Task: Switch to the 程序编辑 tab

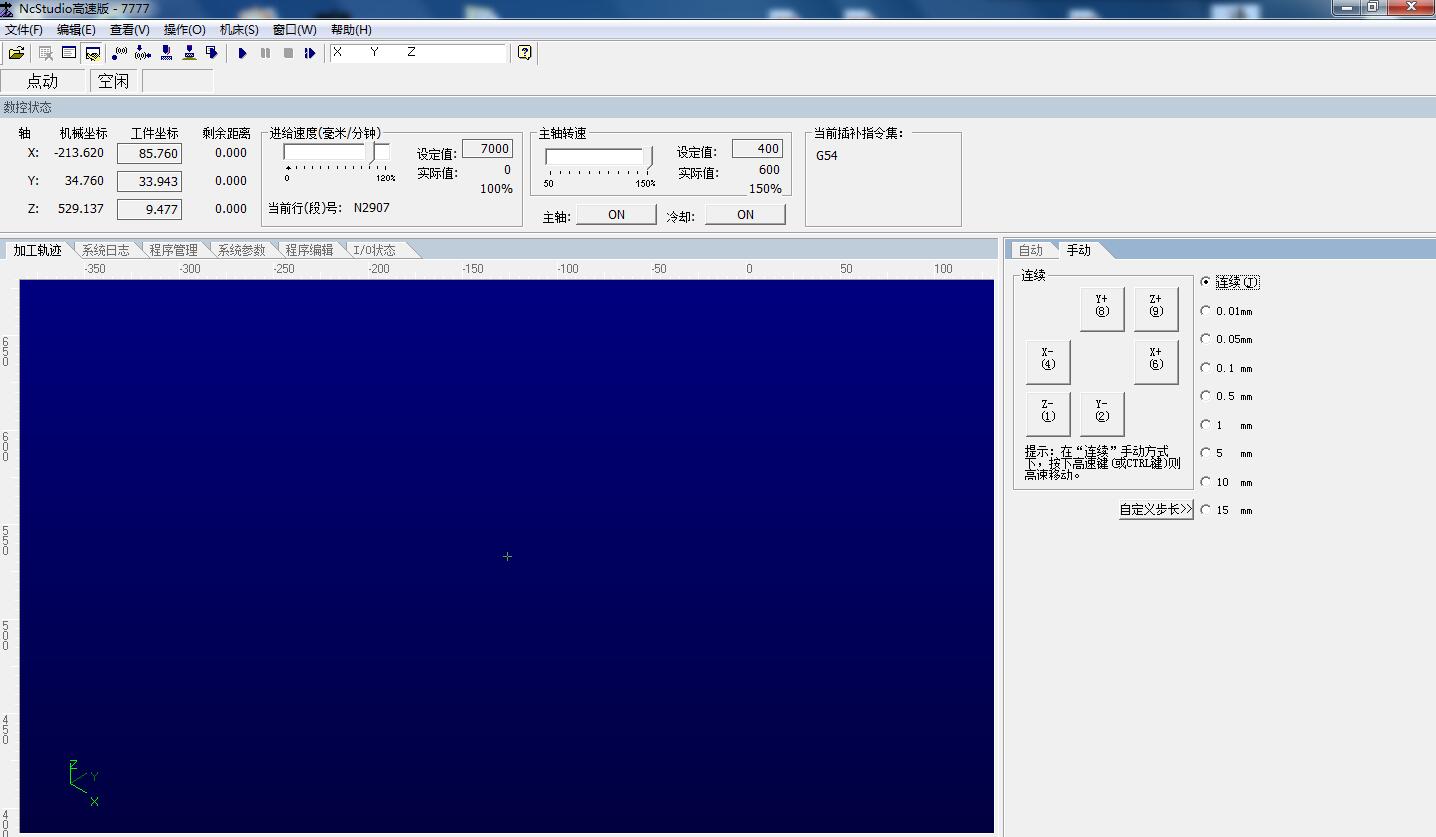Action: 309,250
